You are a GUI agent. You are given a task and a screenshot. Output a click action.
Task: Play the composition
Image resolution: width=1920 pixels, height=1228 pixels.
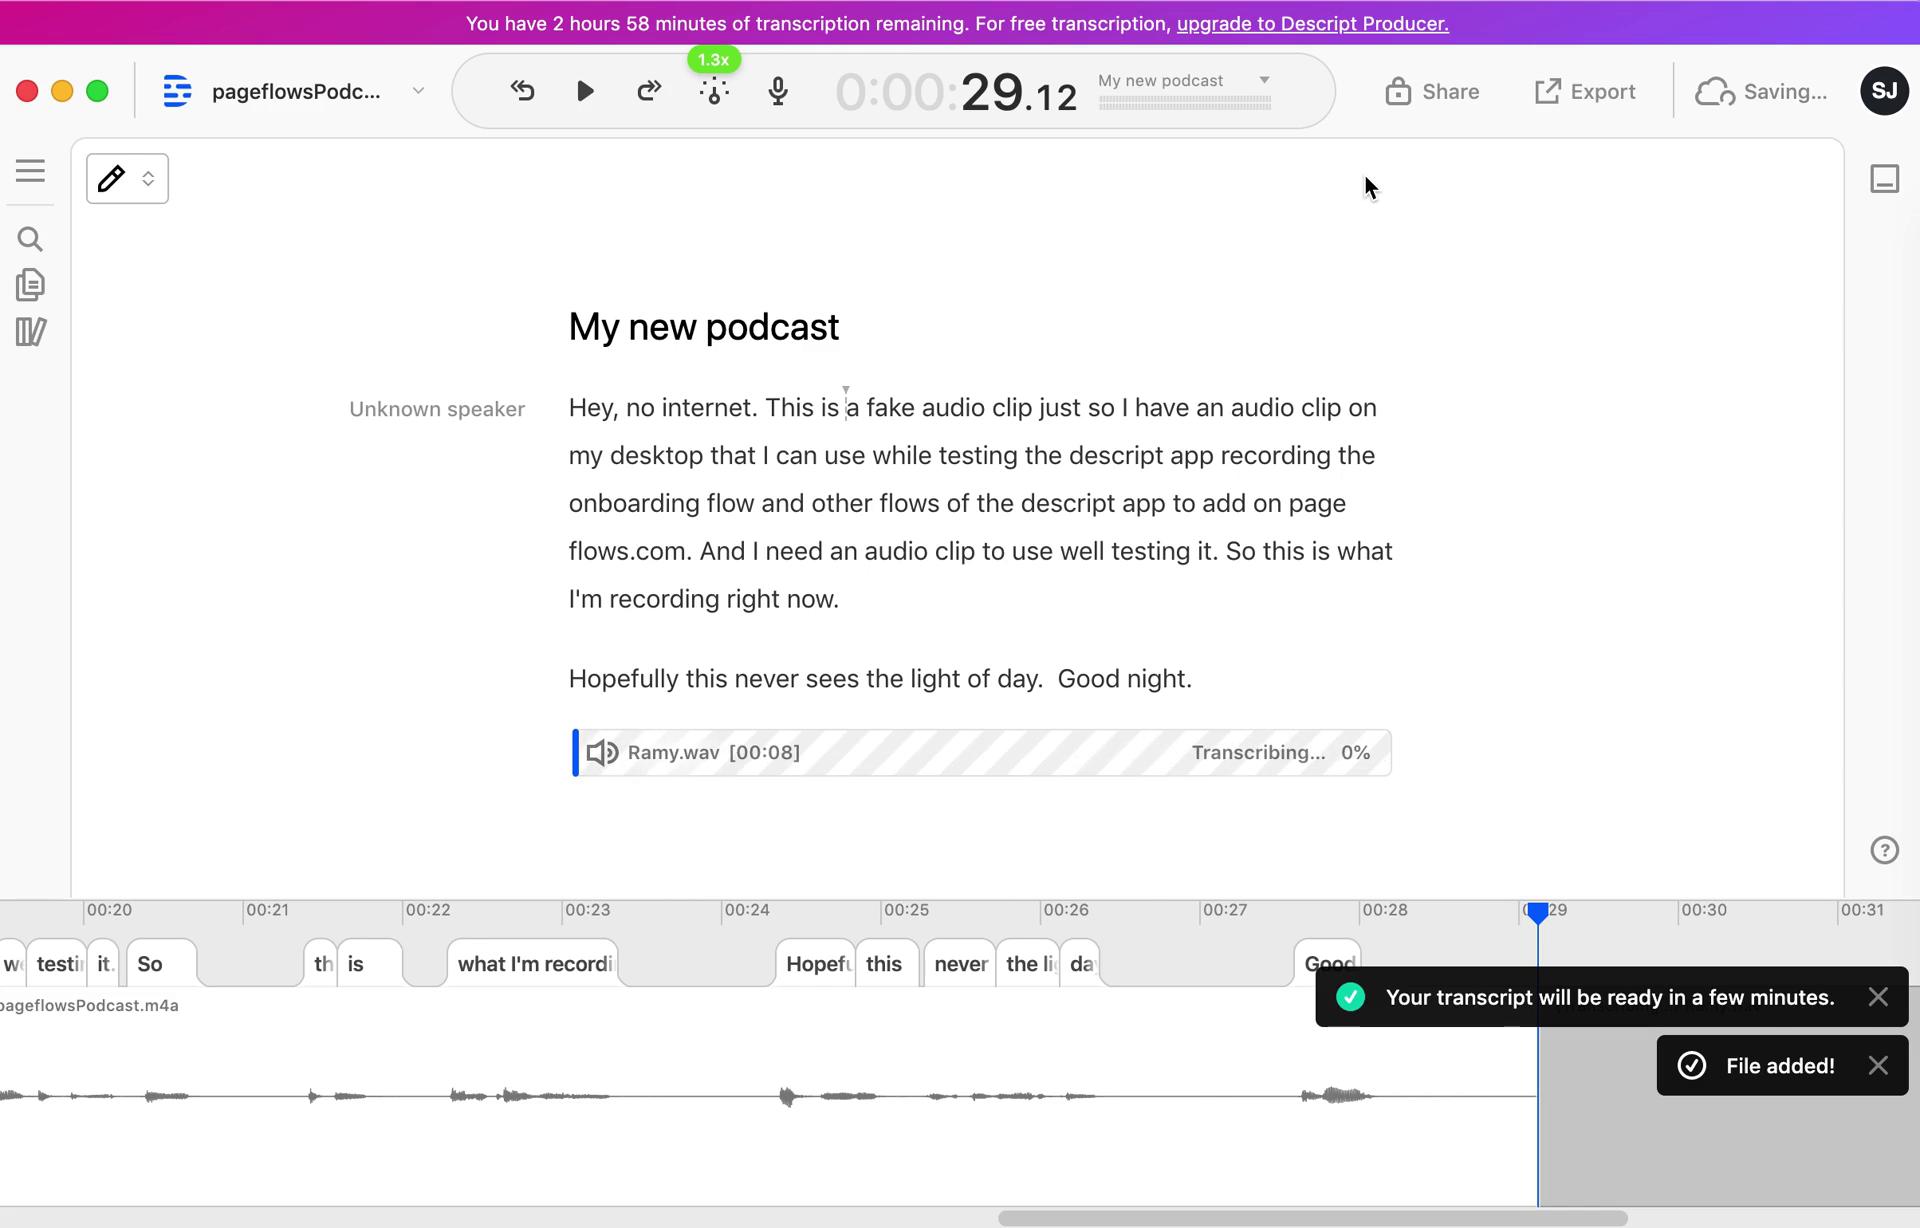pos(585,91)
